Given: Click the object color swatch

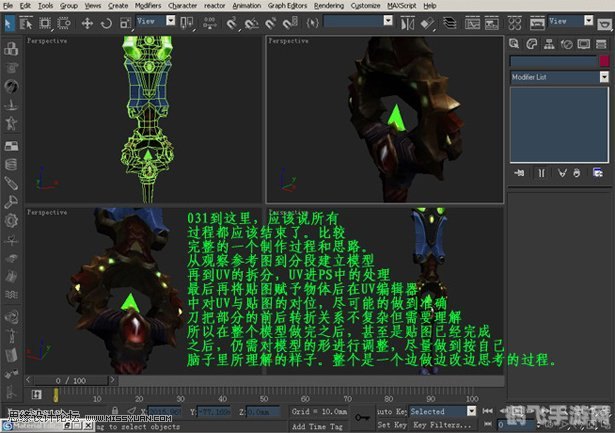Looking at the screenshot, I should pos(604,60).
